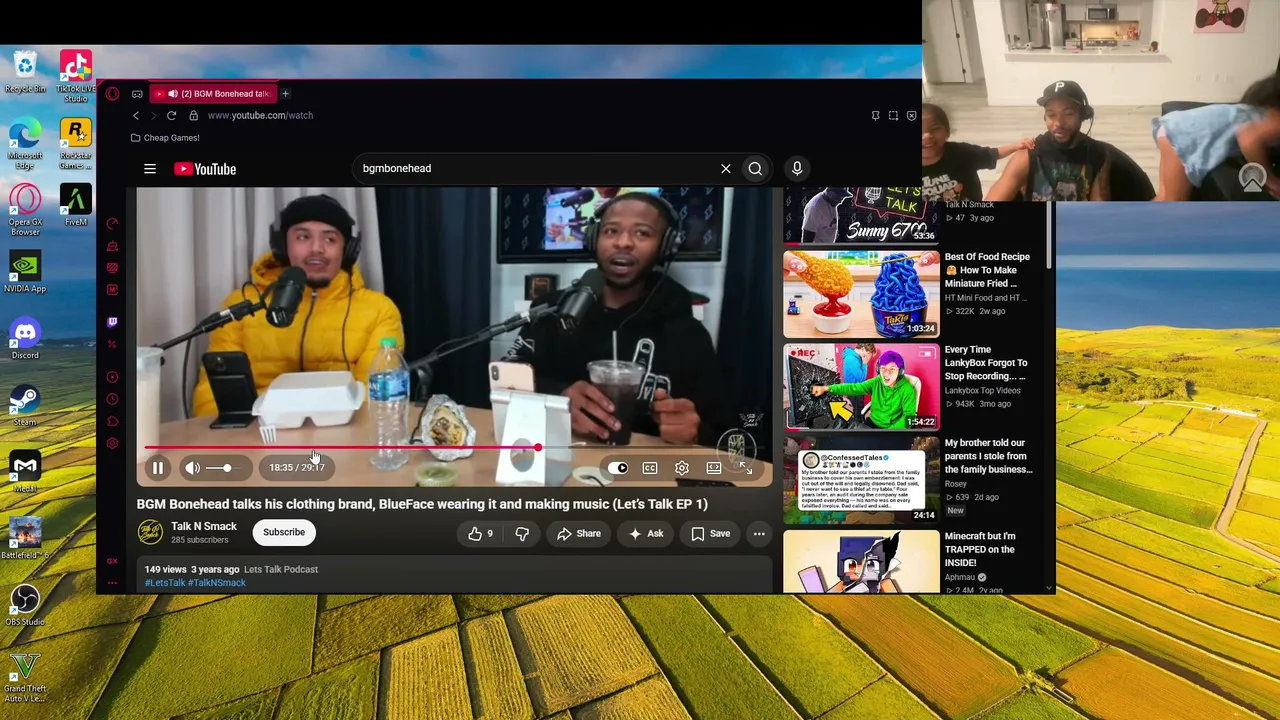Open the Twitch panel in Opera sidebar
Screen dimensions: 1280x720
point(112,322)
